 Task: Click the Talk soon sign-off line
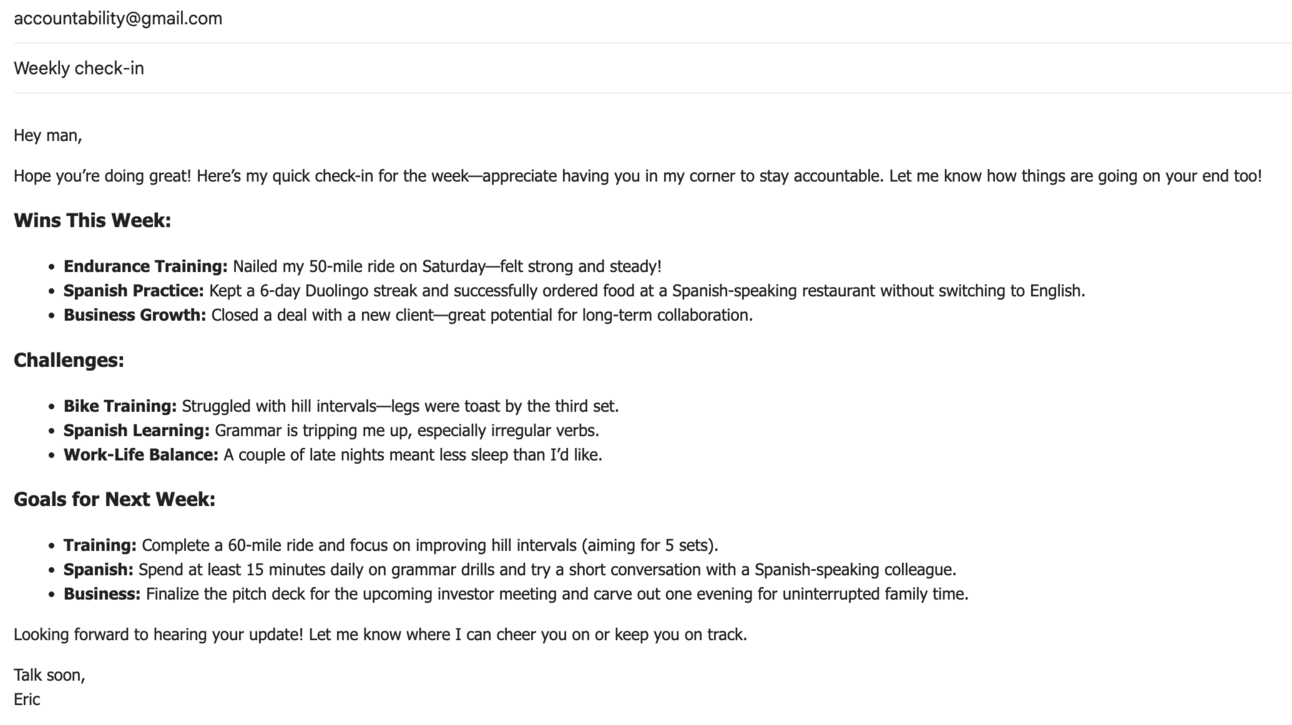[x=50, y=675]
